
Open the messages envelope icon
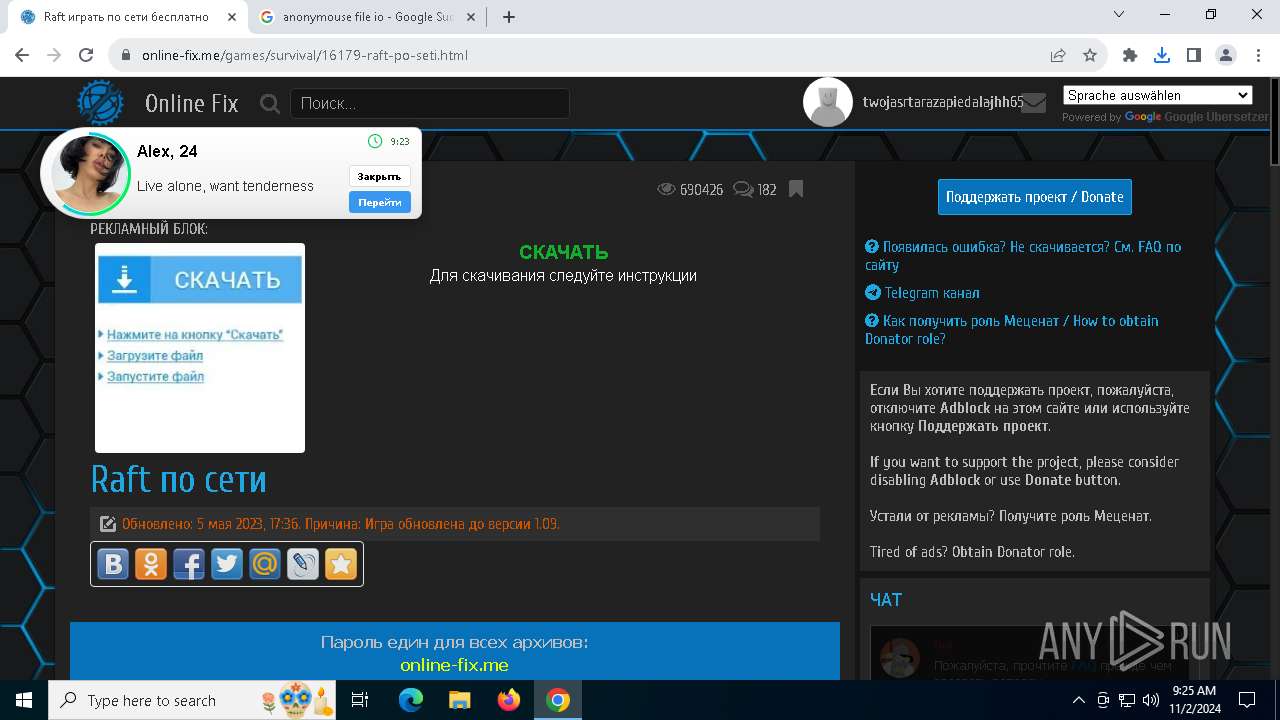tap(1033, 102)
